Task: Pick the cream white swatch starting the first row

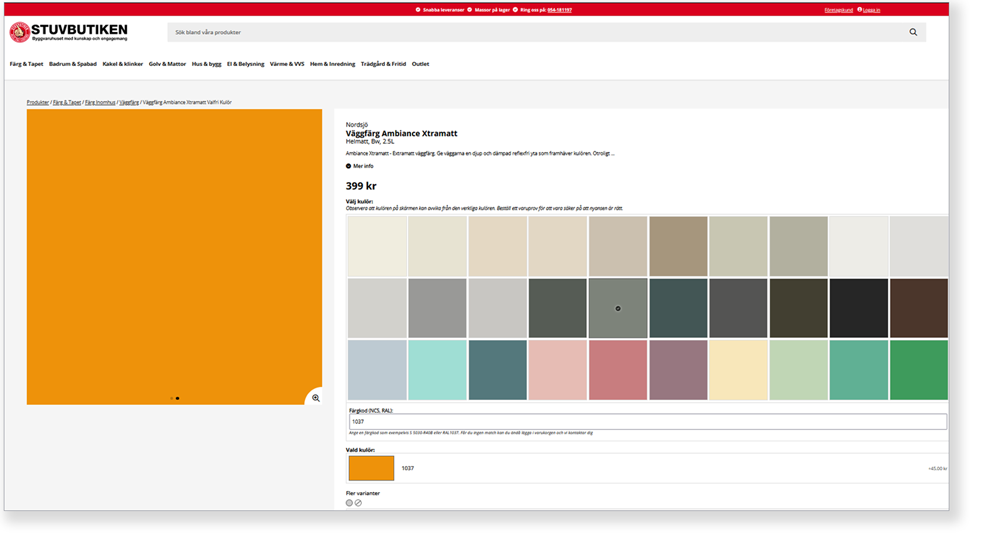Action: (377, 246)
